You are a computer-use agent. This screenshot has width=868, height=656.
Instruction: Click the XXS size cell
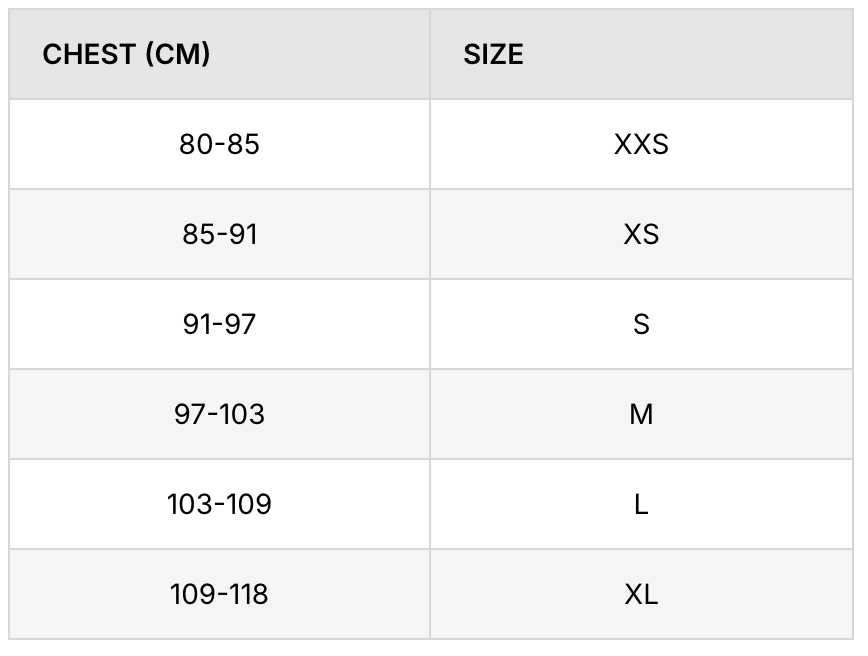point(641,145)
